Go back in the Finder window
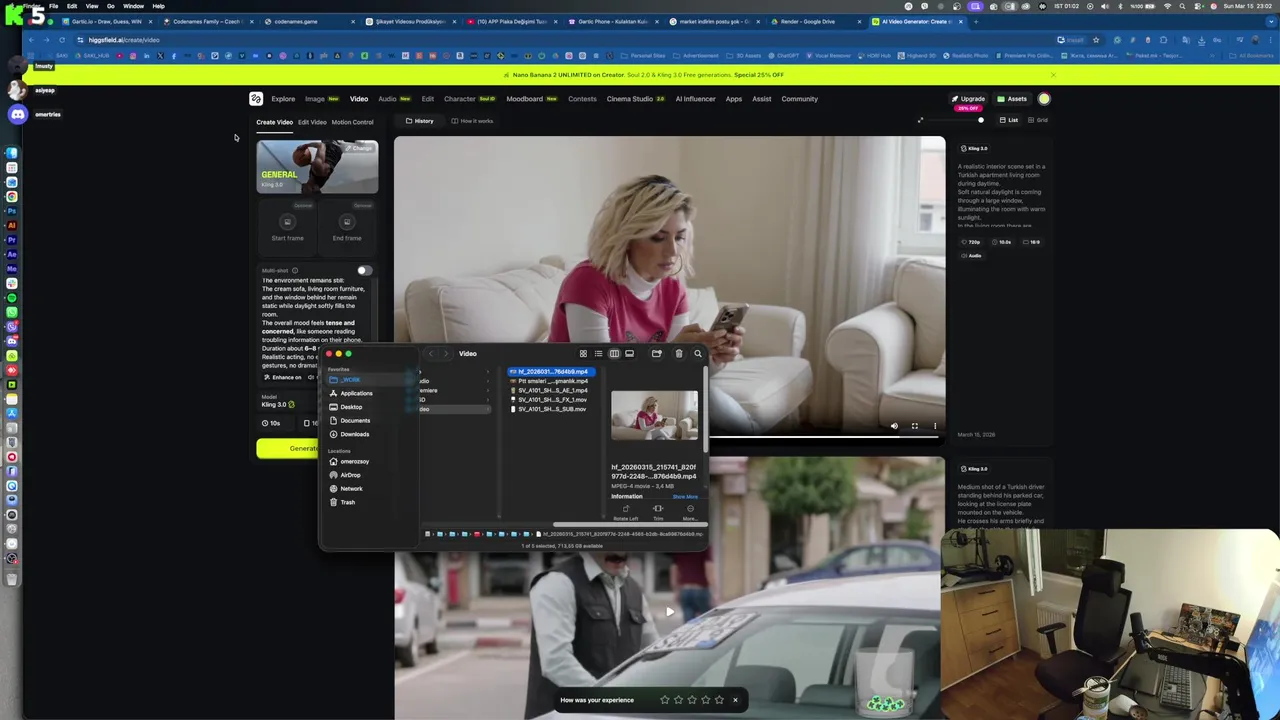Screen dimensions: 1280x720 coord(431,354)
